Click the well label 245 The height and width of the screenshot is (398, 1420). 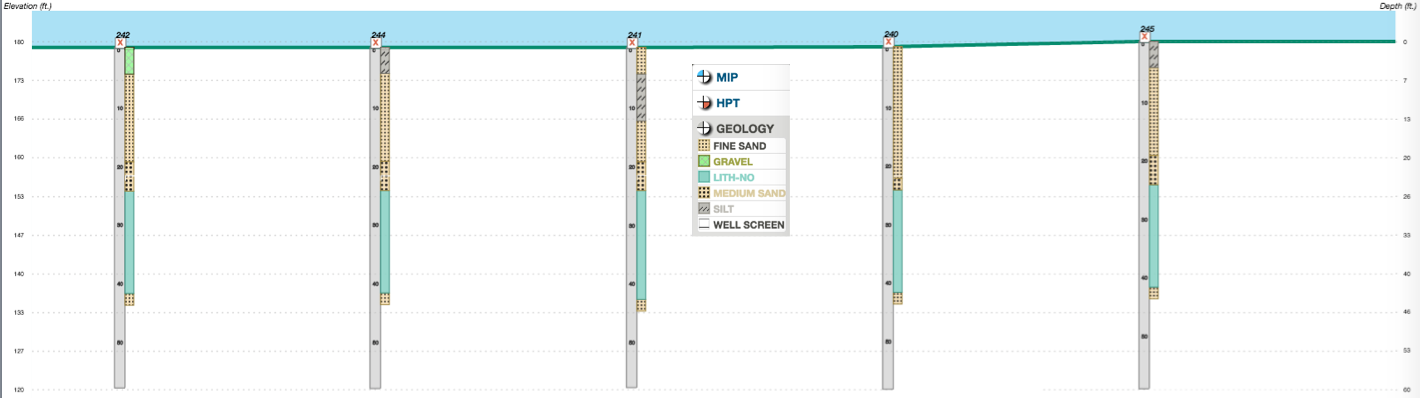[x=1148, y=29]
